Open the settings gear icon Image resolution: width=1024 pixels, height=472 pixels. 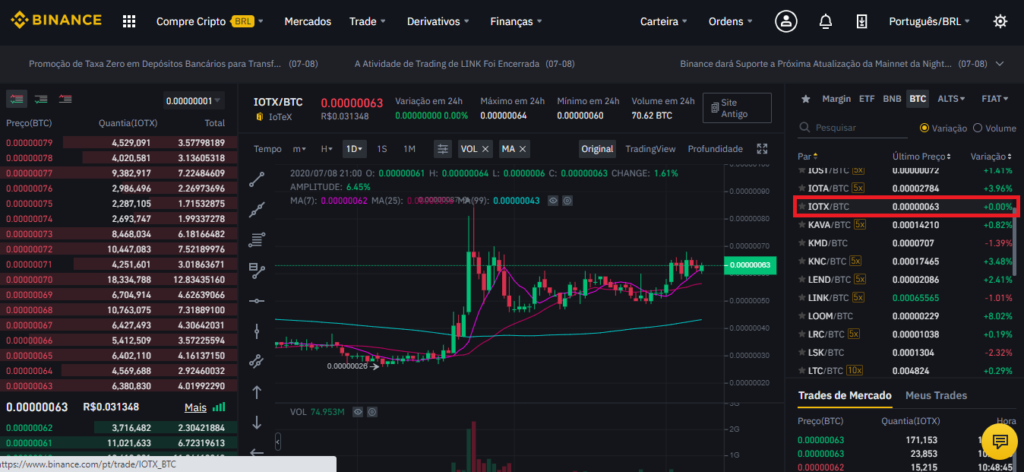click(1000, 21)
